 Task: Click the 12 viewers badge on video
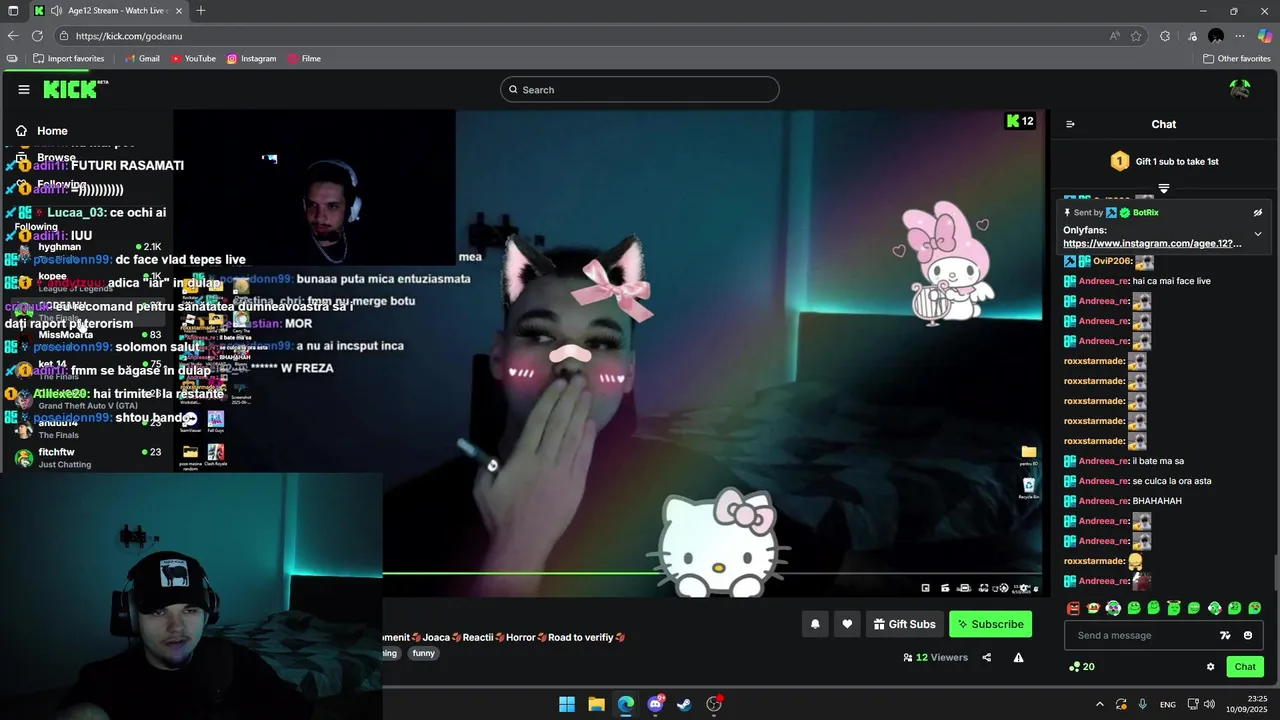(1020, 121)
